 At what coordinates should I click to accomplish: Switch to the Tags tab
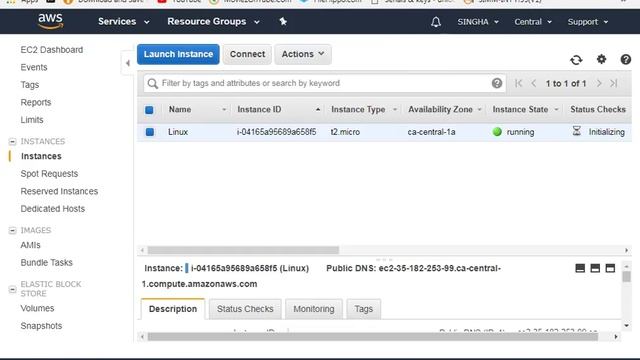(363, 309)
